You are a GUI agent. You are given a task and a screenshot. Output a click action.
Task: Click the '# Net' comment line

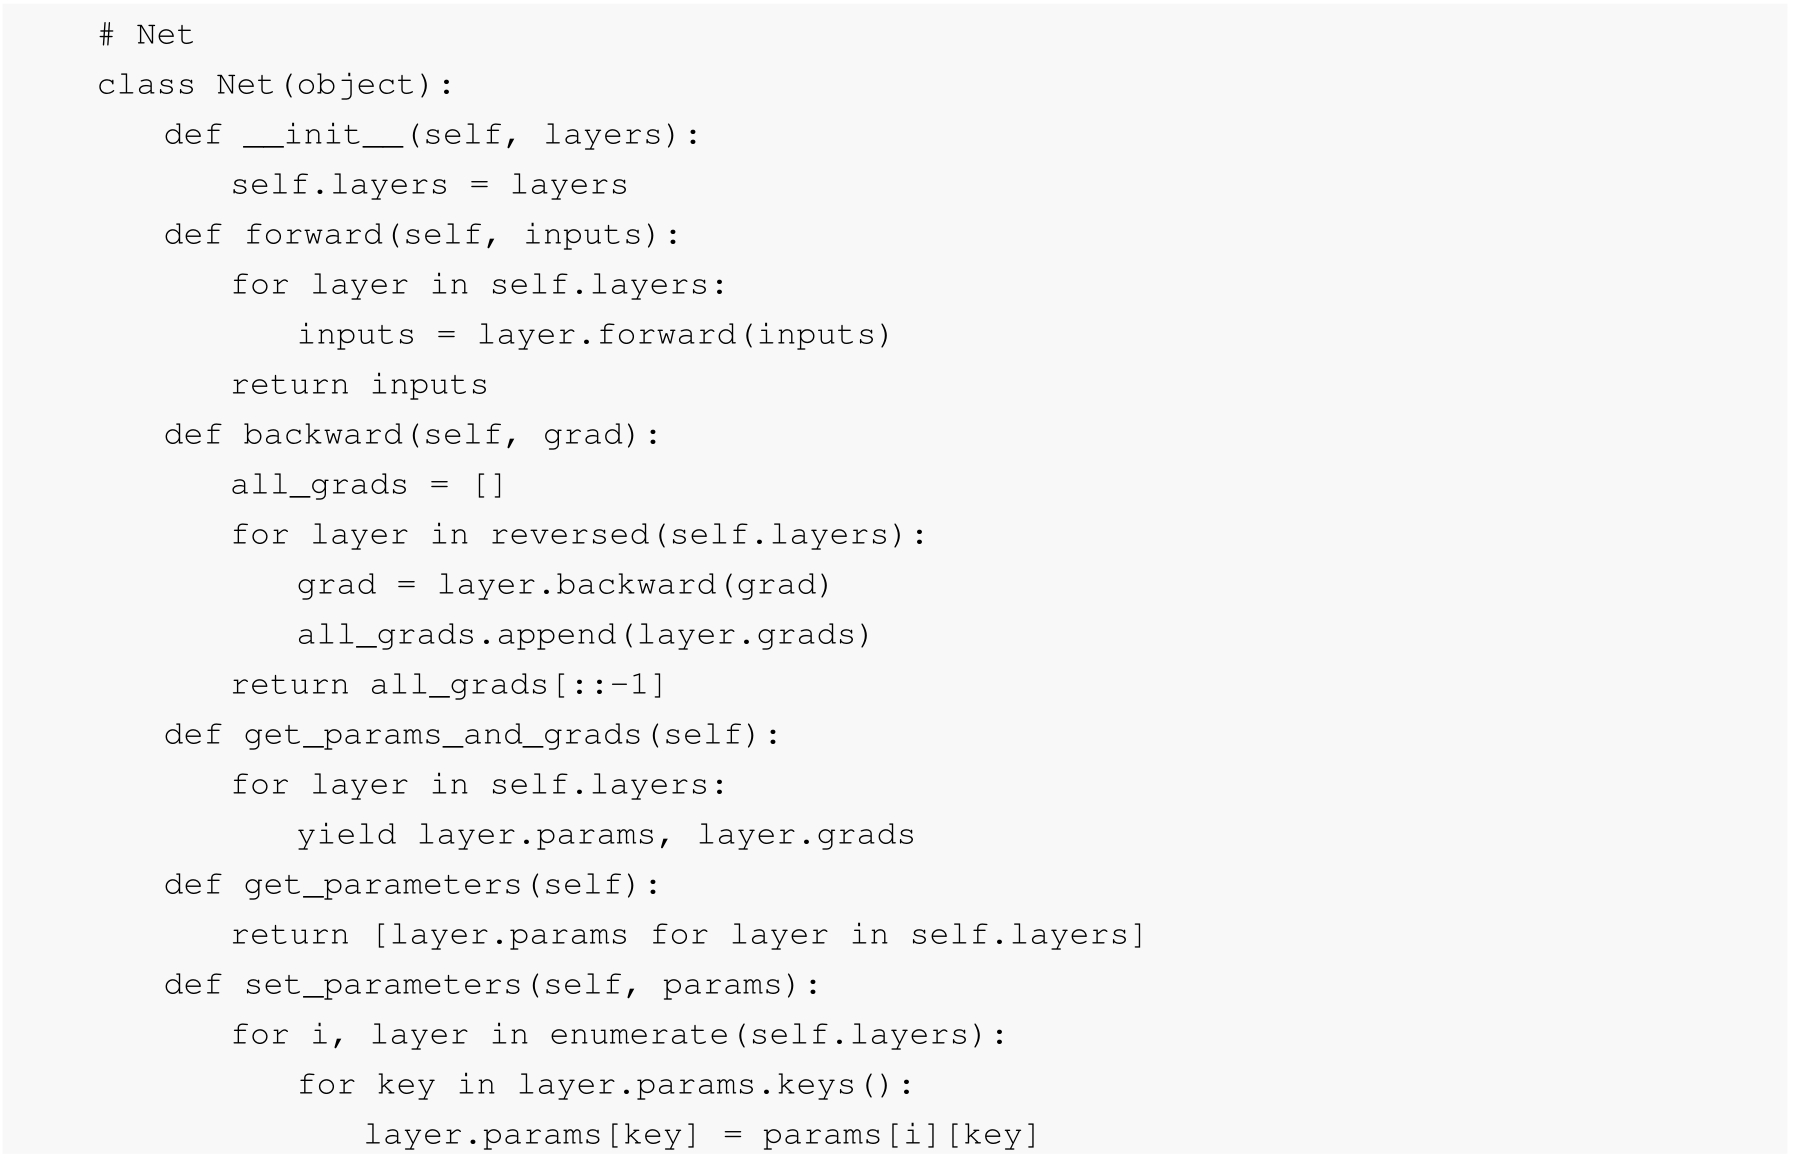[x=146, y=35]
